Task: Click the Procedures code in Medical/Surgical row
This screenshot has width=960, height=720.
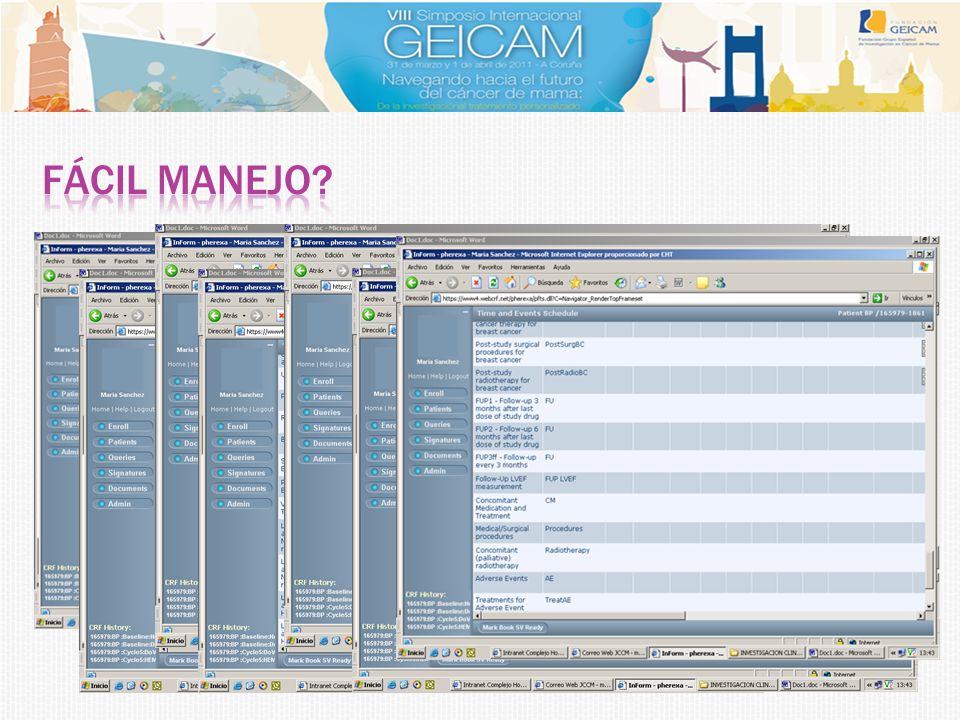Action: coord(564,529)
